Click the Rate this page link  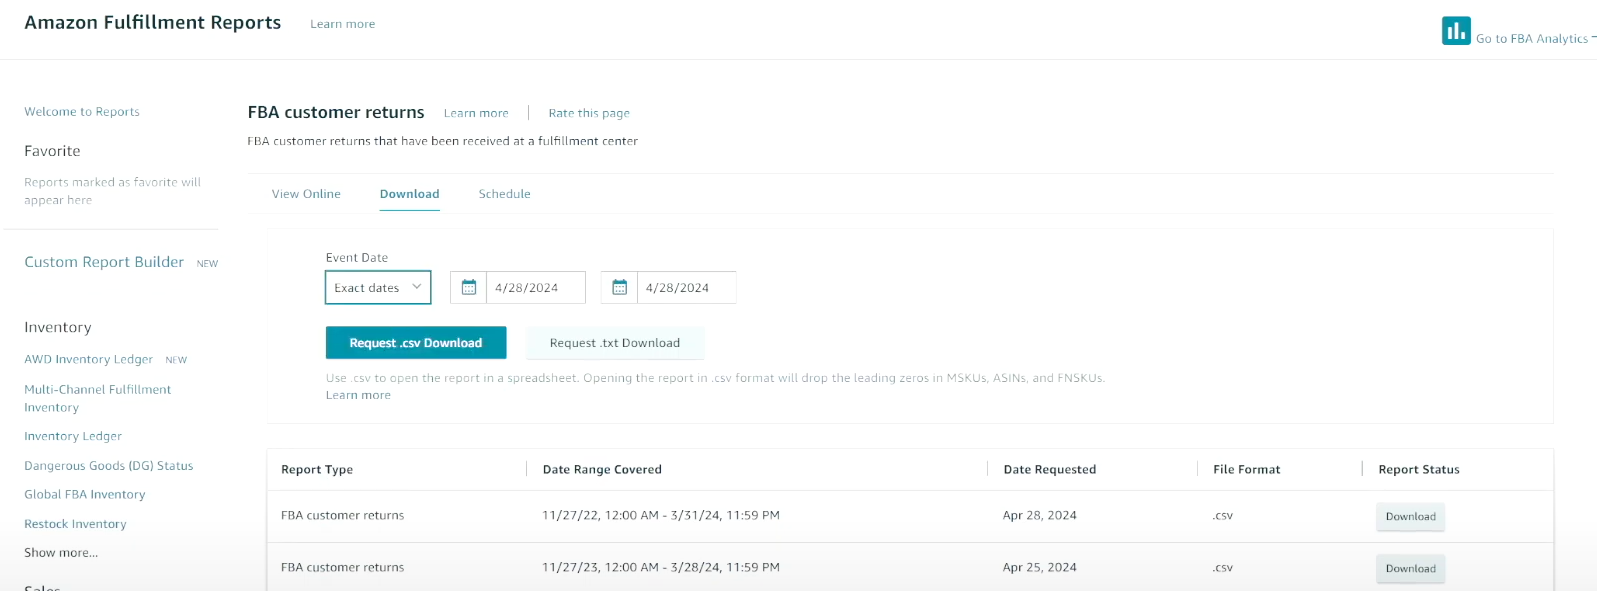589,113
